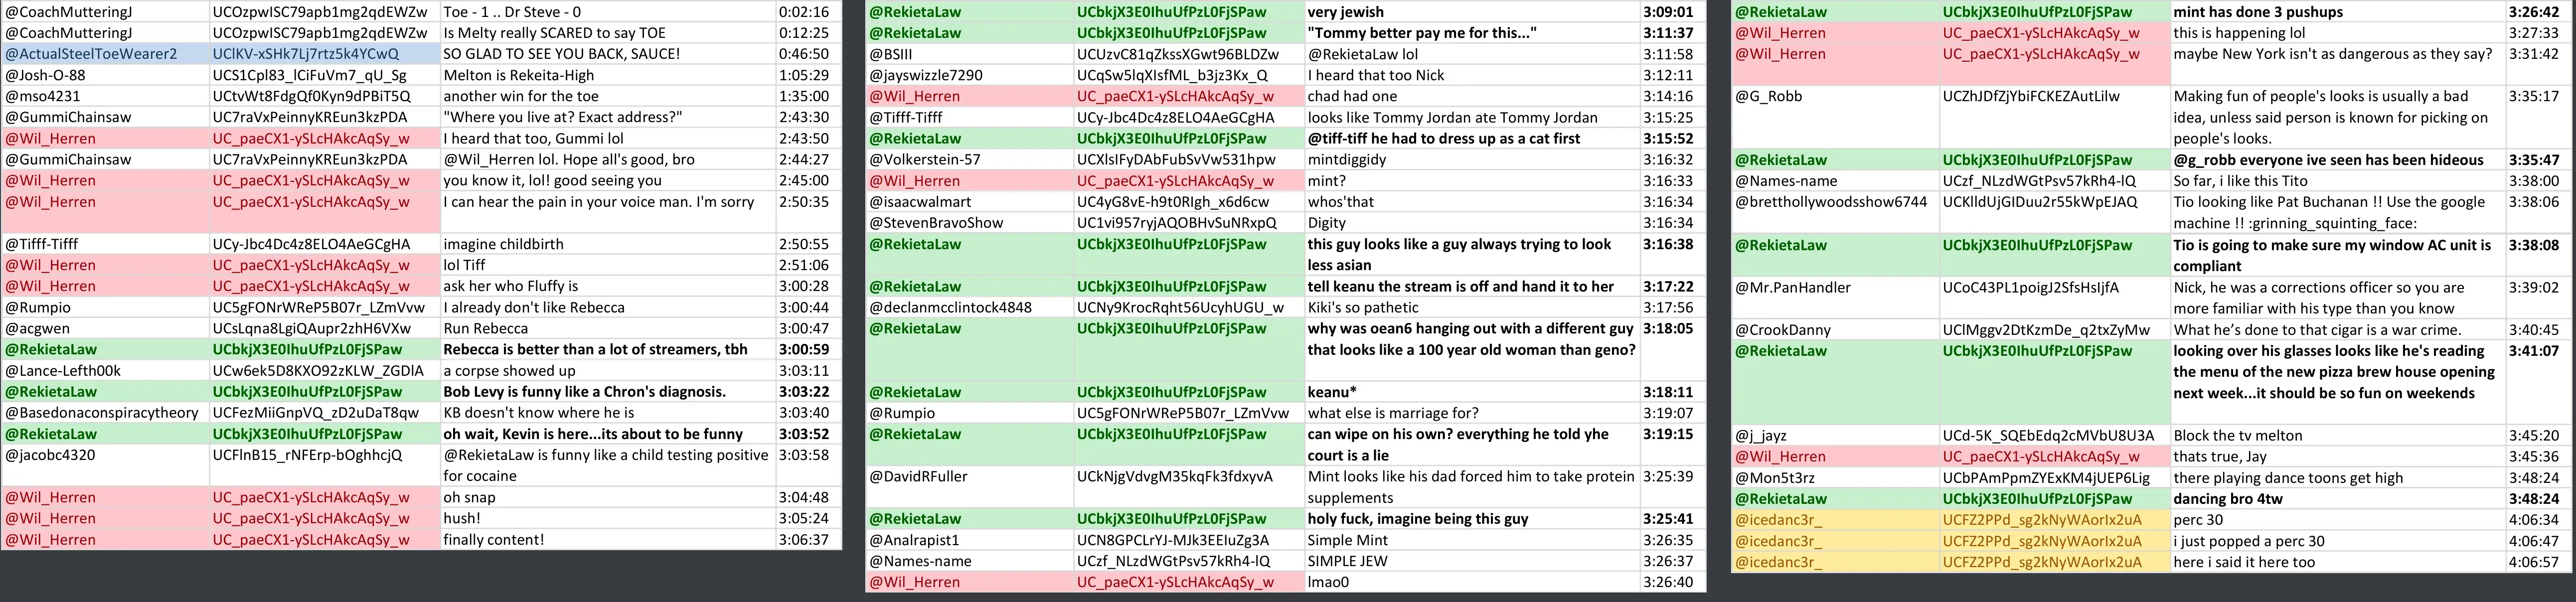Screen dimensions: 2576x602
Task: Click the 'SO GLAD TO SEE YOU BACK, SAUCE!' message cell
Action: coord(608,54)
